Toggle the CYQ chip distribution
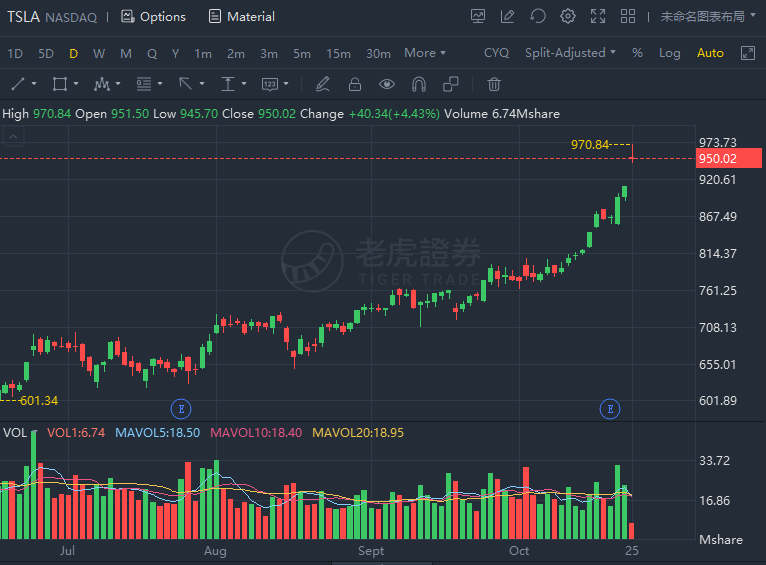766x565 pixels. 496,53
